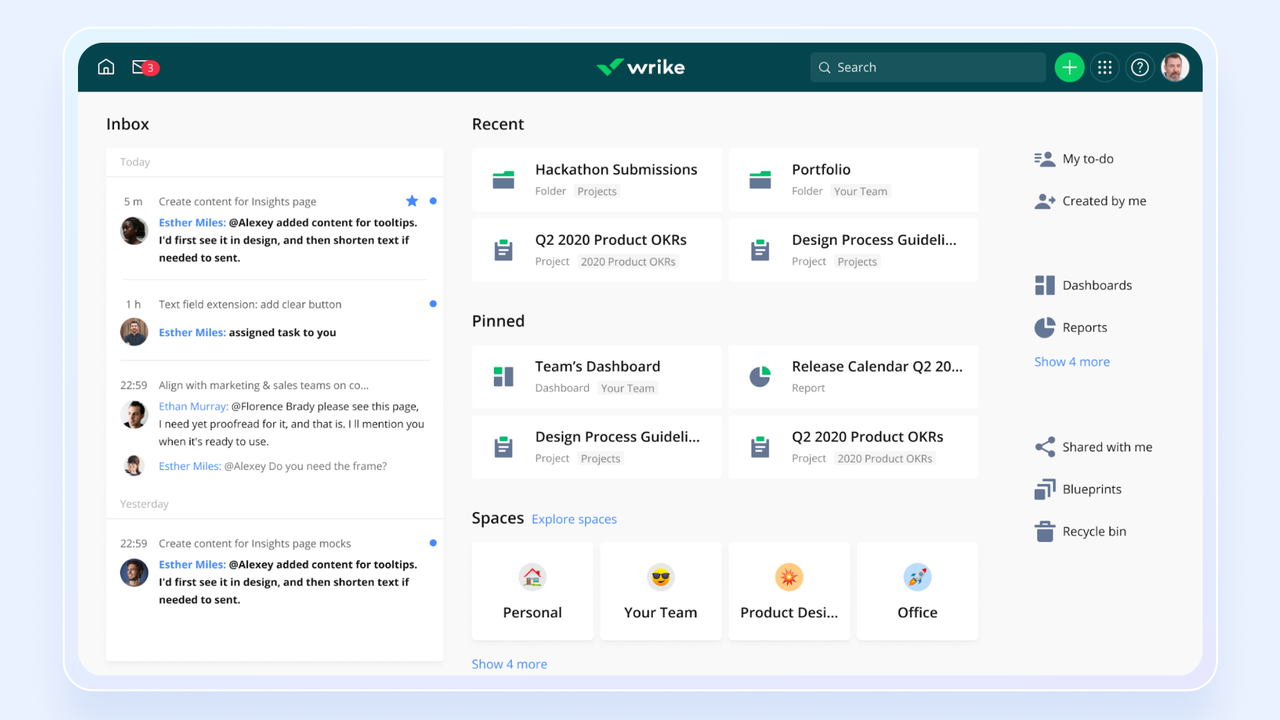Open Dashboards from sidebar
This screenshot has width=1280, height=720.
(1083, 285)
